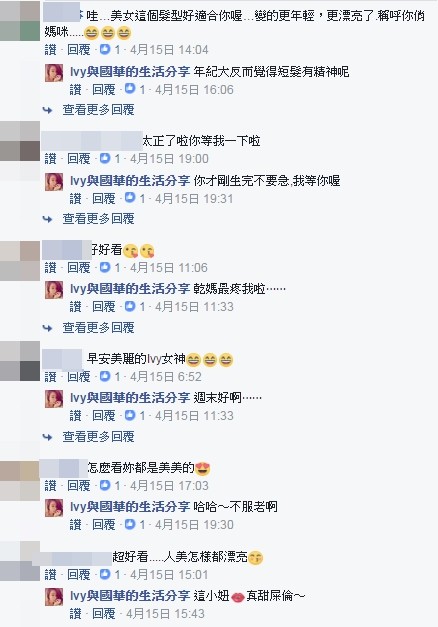Like the 這小妞真甜屎倫 reply with 讚
Screen dimensions: 438x627
click(75, 613)
